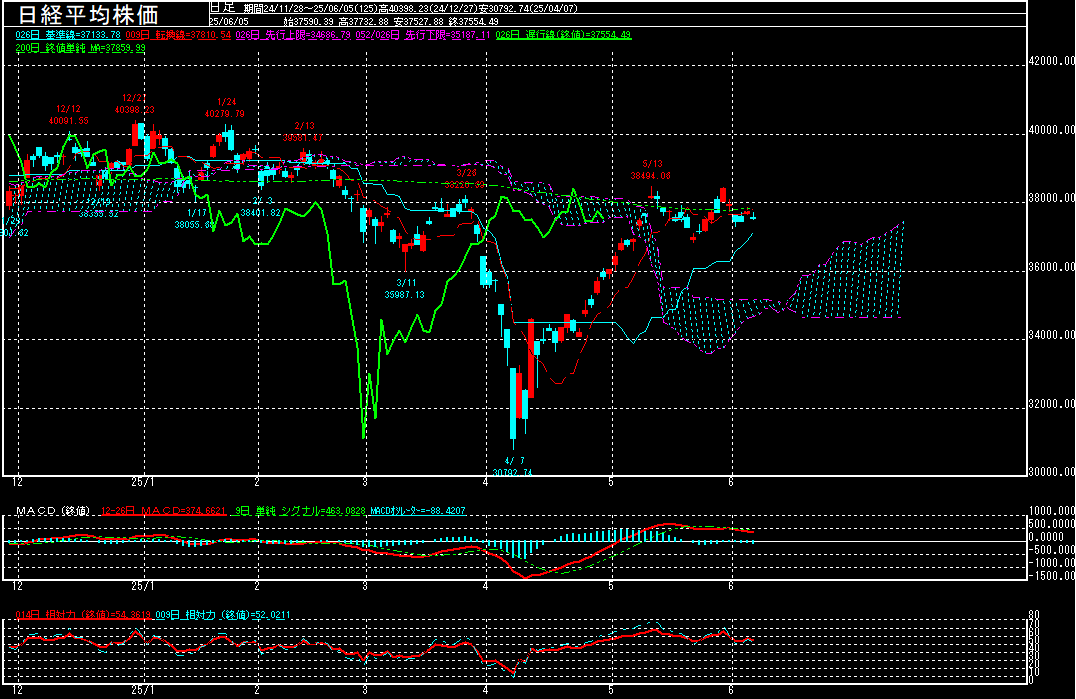Click legend 026日 基準線=37133.78

68,34
